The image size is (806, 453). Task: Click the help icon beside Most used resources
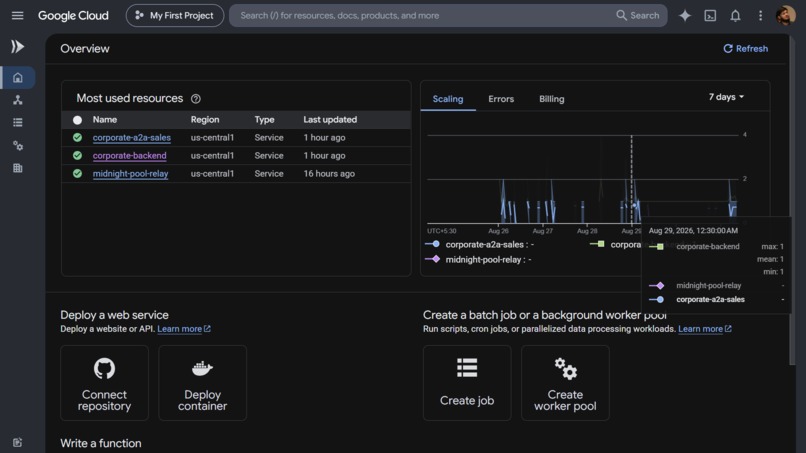[196, 99]
